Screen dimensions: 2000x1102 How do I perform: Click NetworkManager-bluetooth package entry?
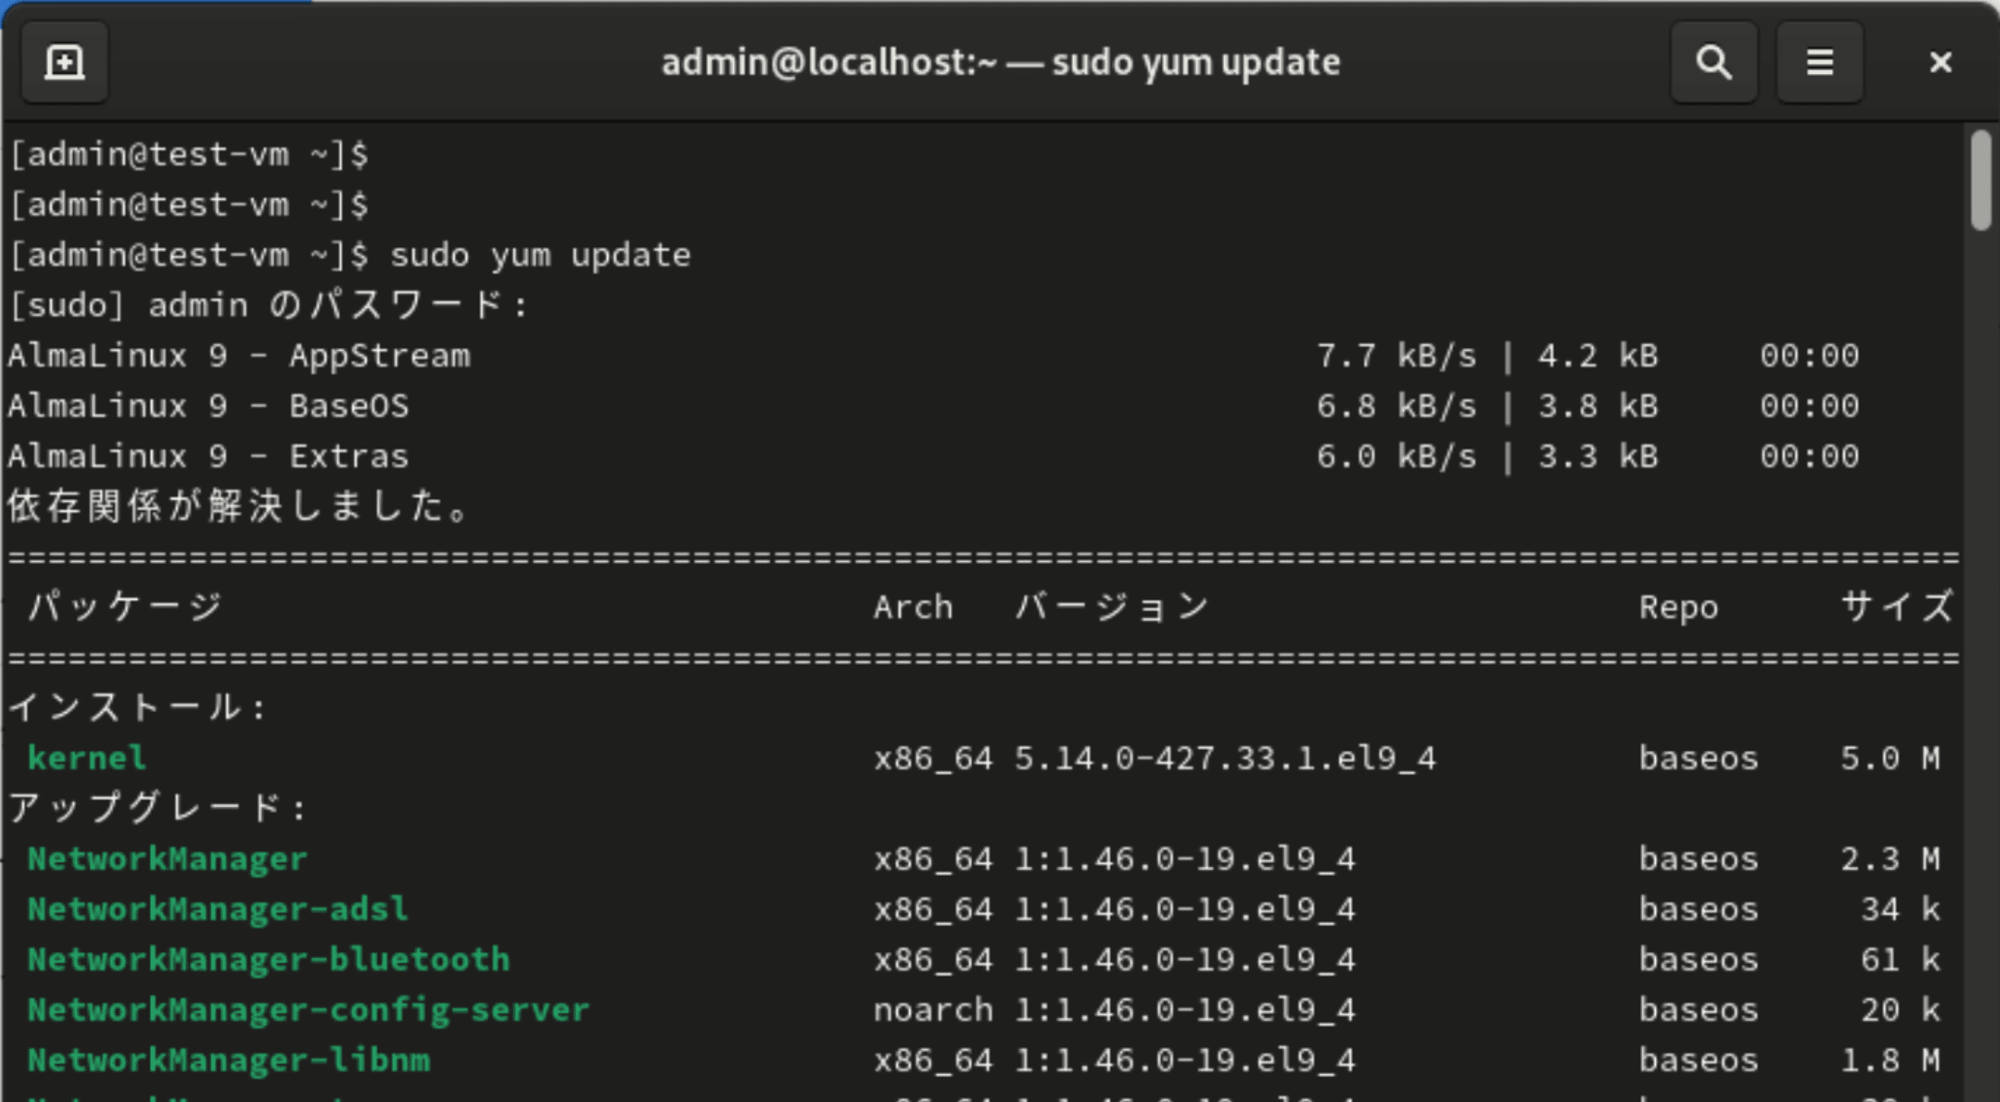tap(268, 959)
